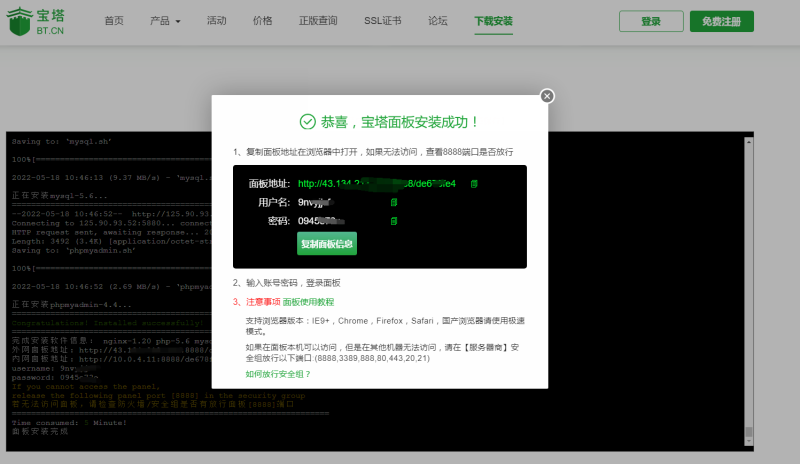Go to 正版查询 page
The width and height of the screenshot is (800, 464).
(318, 21)
